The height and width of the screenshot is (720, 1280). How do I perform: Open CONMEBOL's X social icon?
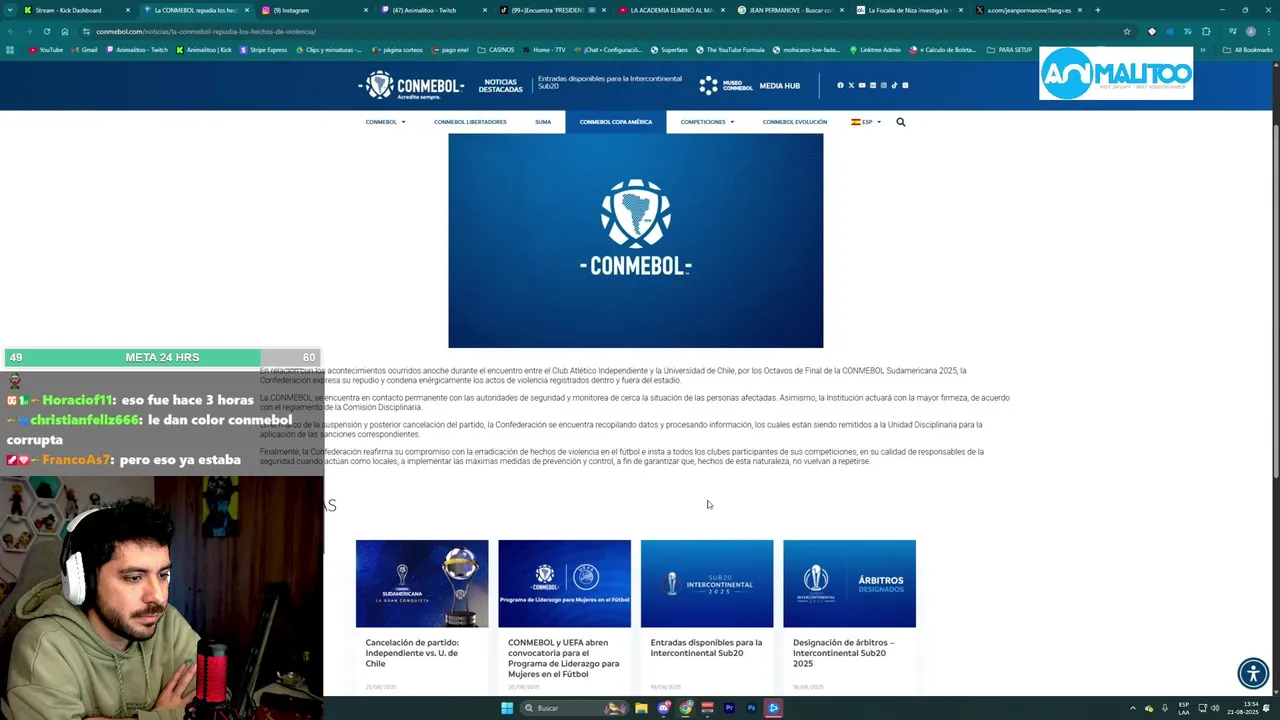click(851, 85)
